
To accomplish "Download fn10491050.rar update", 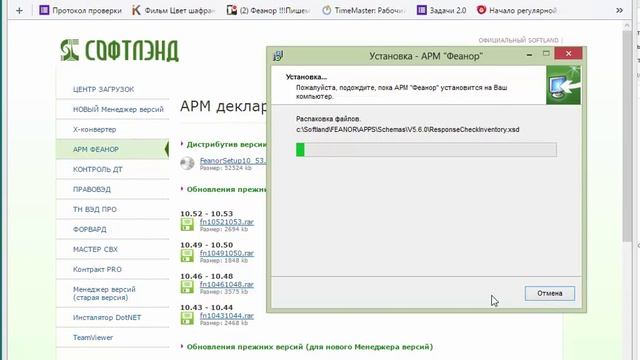I will pos(227,253).
